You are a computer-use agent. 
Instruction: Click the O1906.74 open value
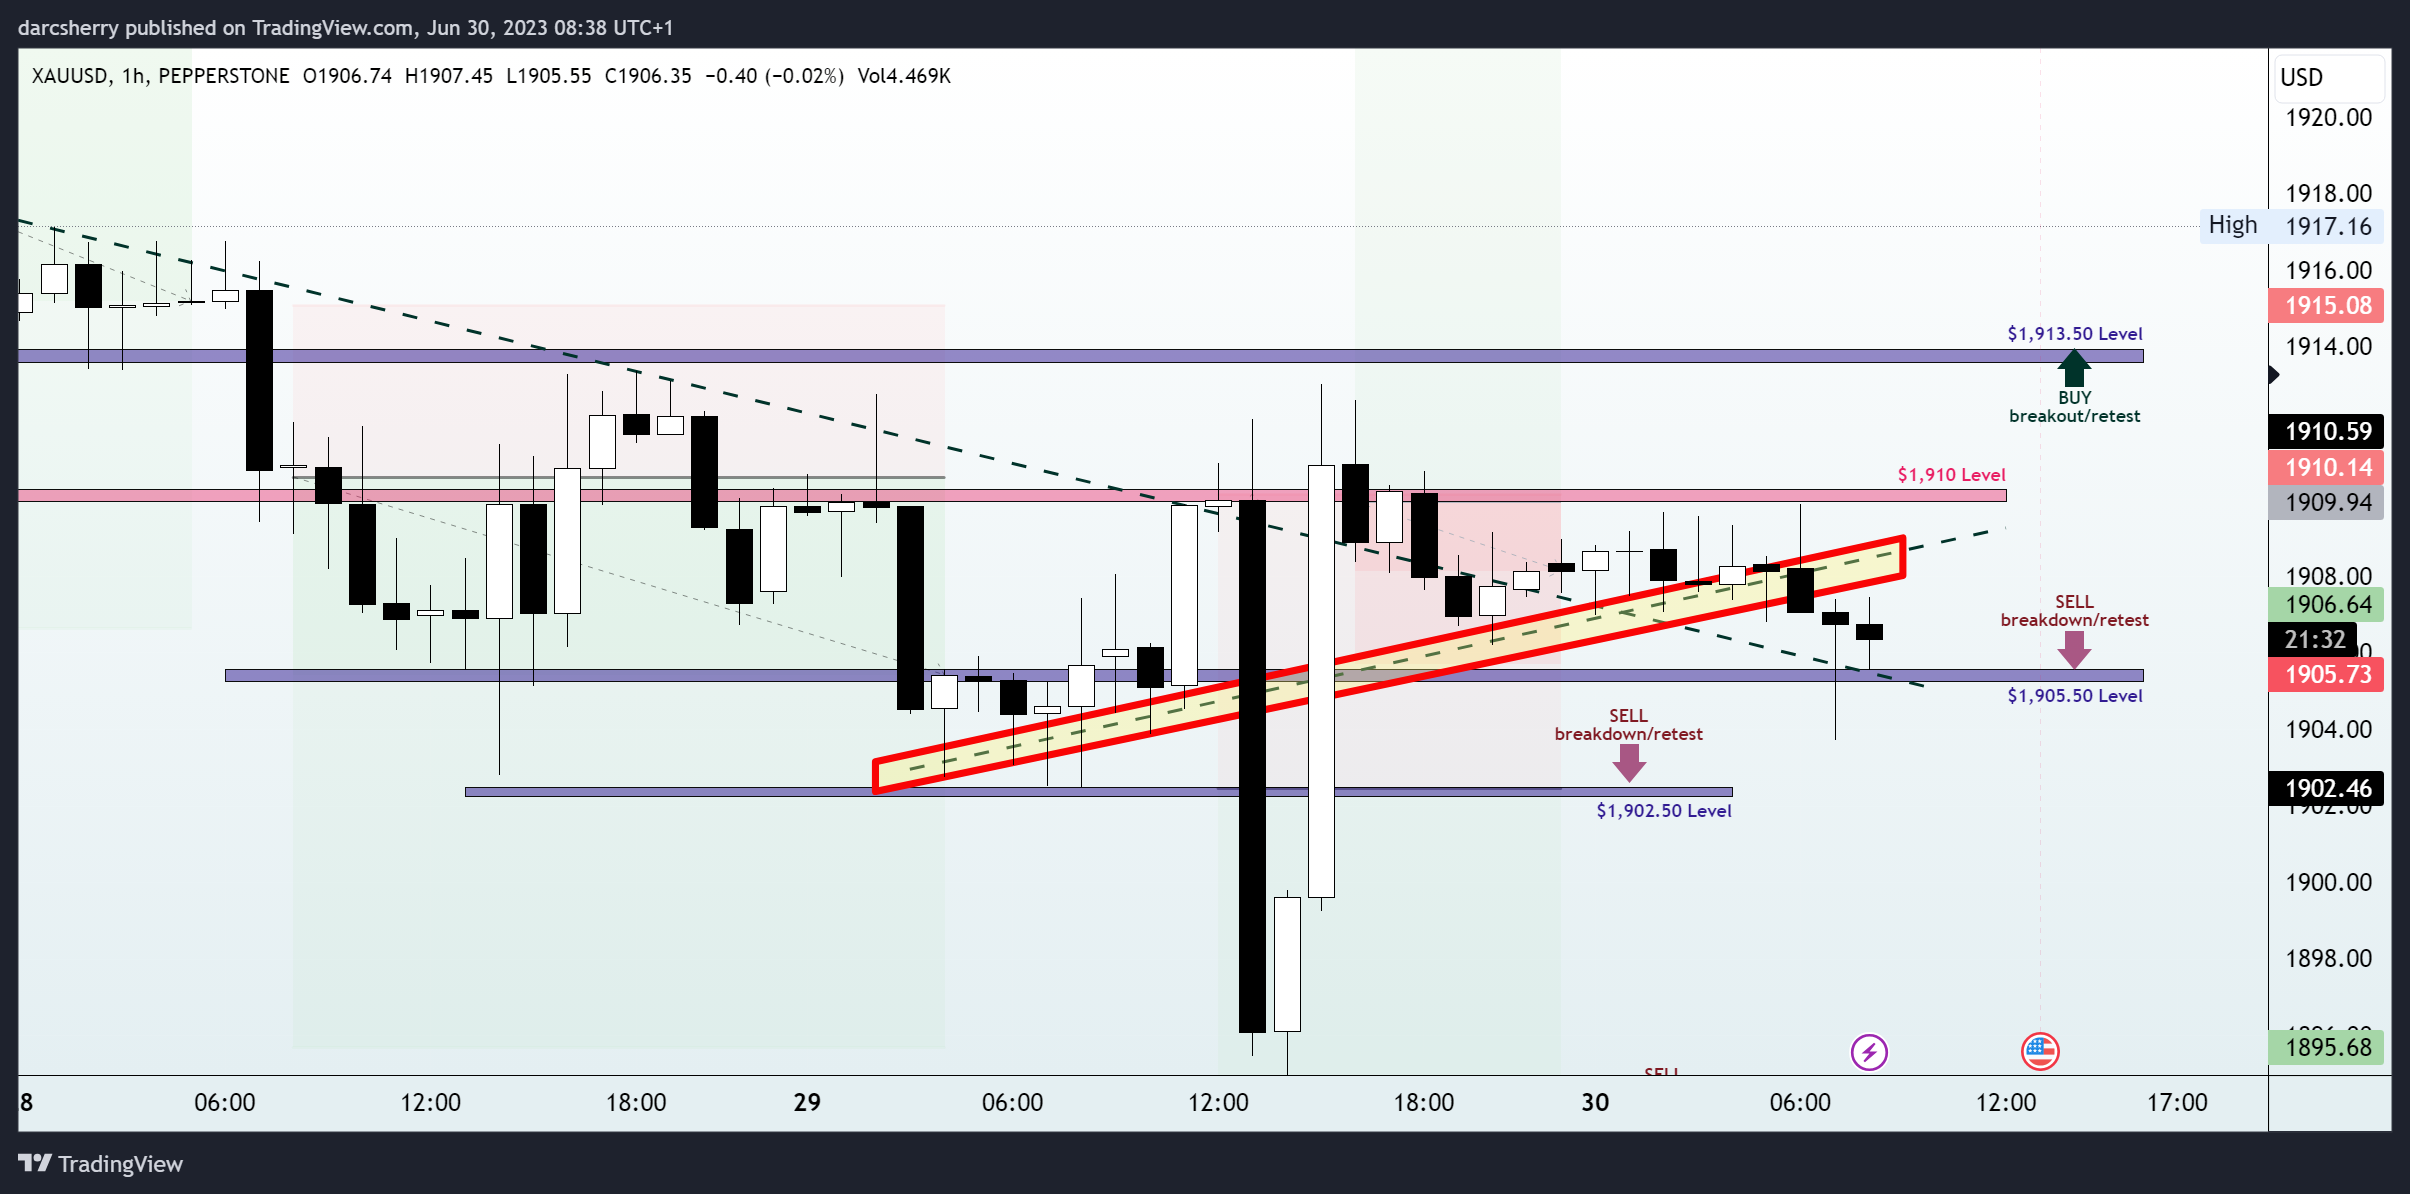[x=347, y=76]
